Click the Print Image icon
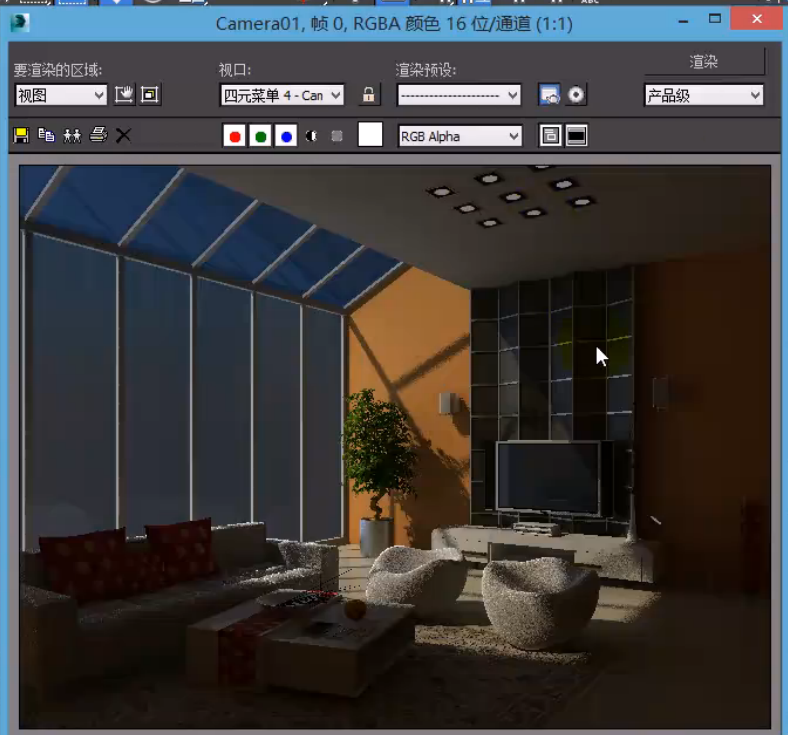Image resolution: width=788 pixels, height=735 pixels. coord(98,135)
